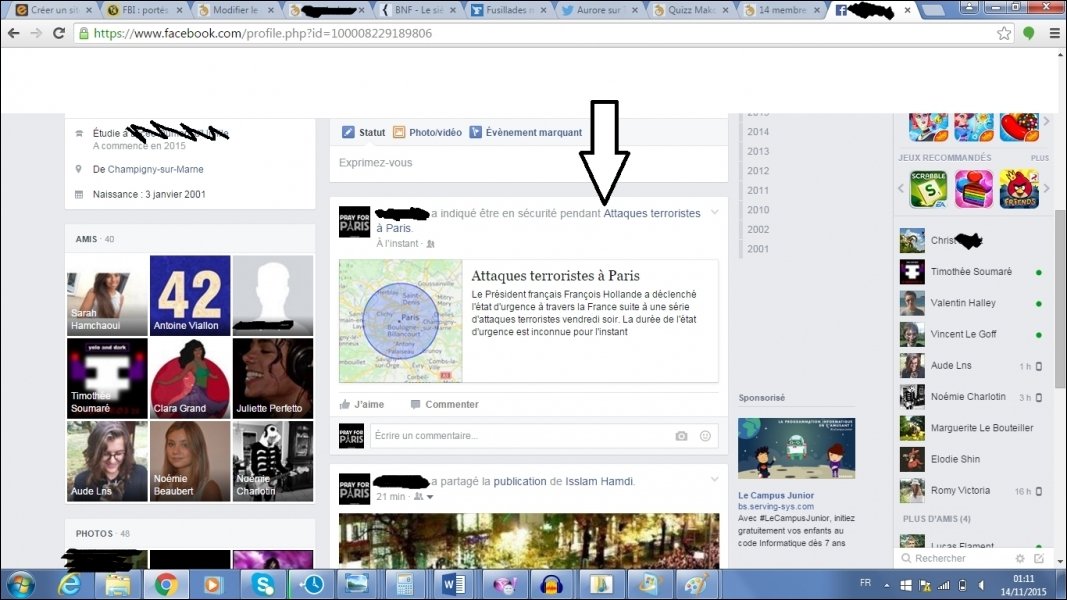The image size is (1067, 600).
Task: Click the green extension icon in toolbar
Action: (x=1029, y=33)
